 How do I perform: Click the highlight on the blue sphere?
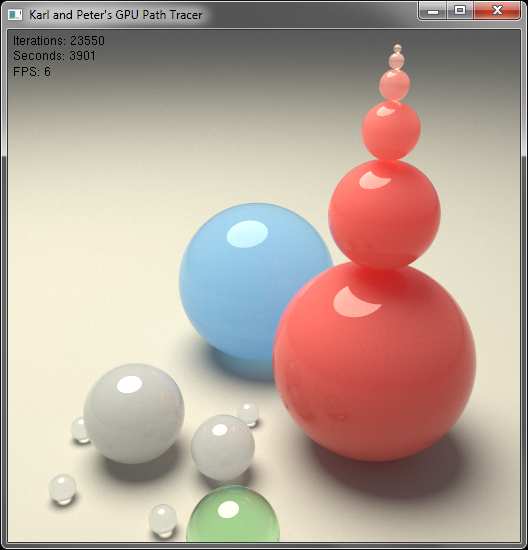[x=247, y=234]
